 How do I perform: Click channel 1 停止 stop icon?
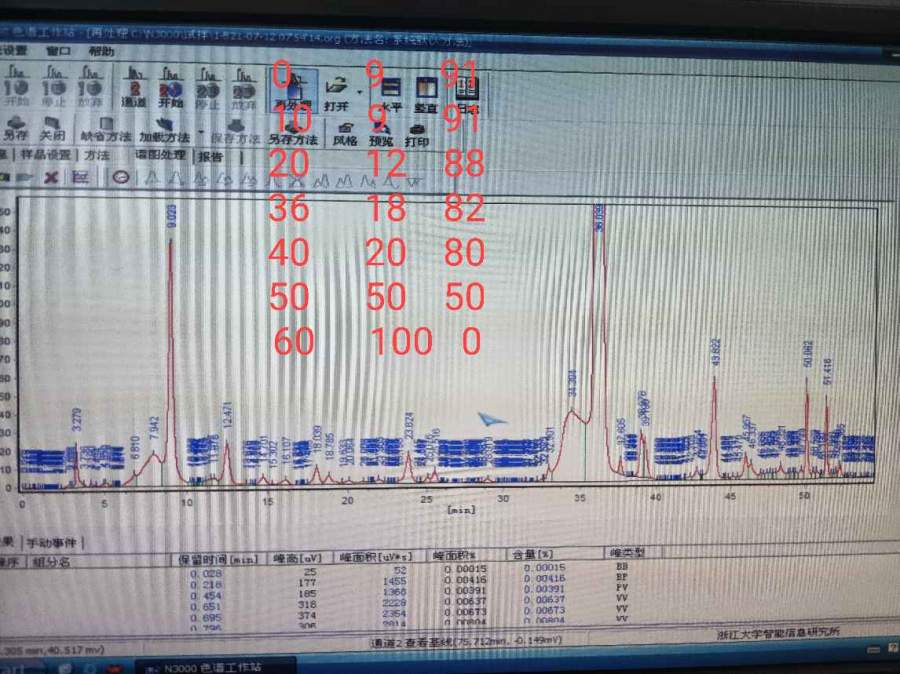point(53,85)
